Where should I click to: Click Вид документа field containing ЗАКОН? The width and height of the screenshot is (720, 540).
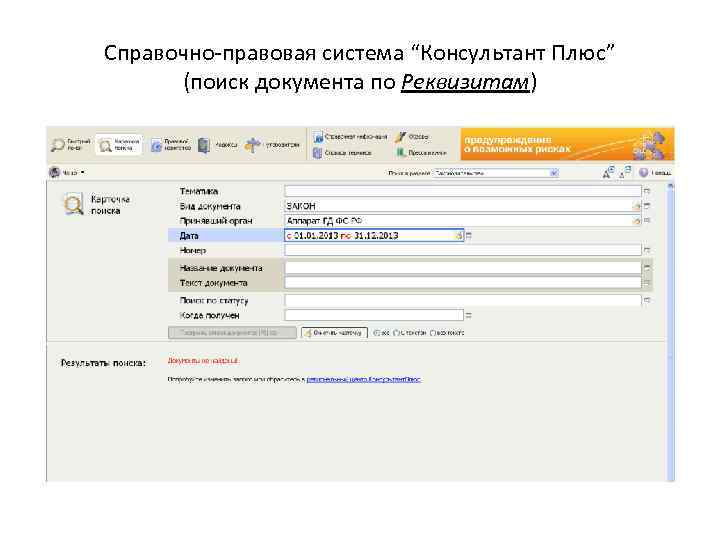pos(463,206)
